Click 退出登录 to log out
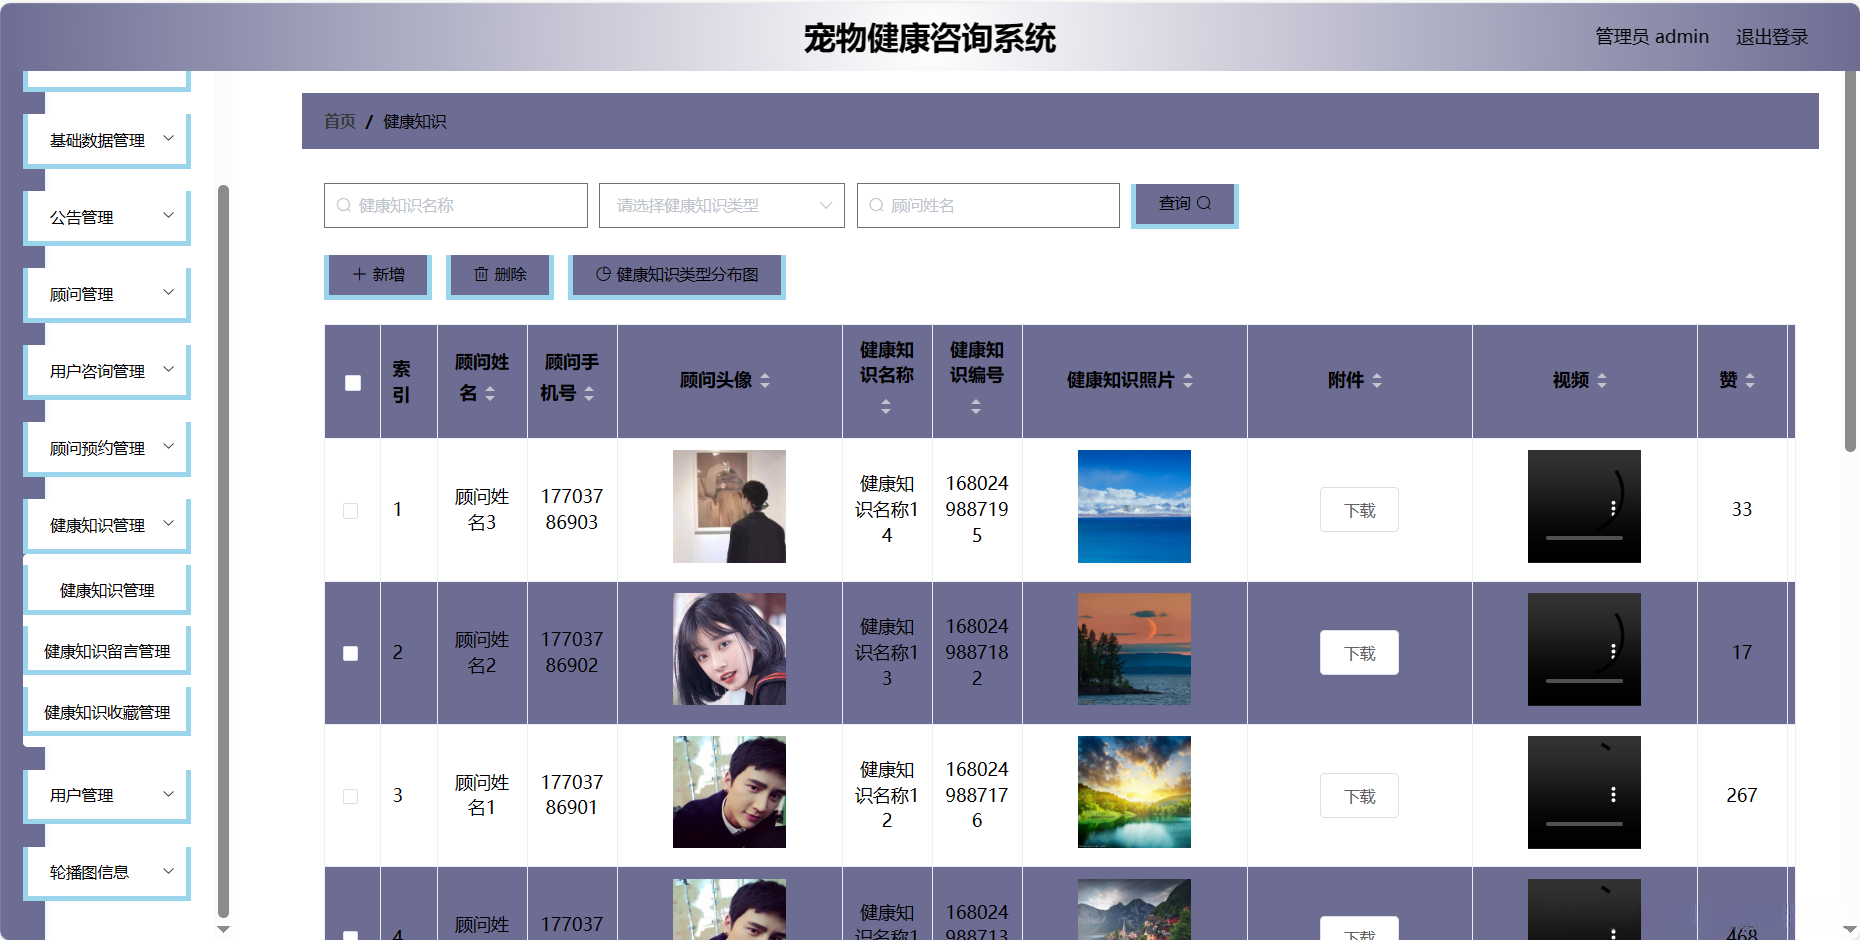 (1772, 36)
